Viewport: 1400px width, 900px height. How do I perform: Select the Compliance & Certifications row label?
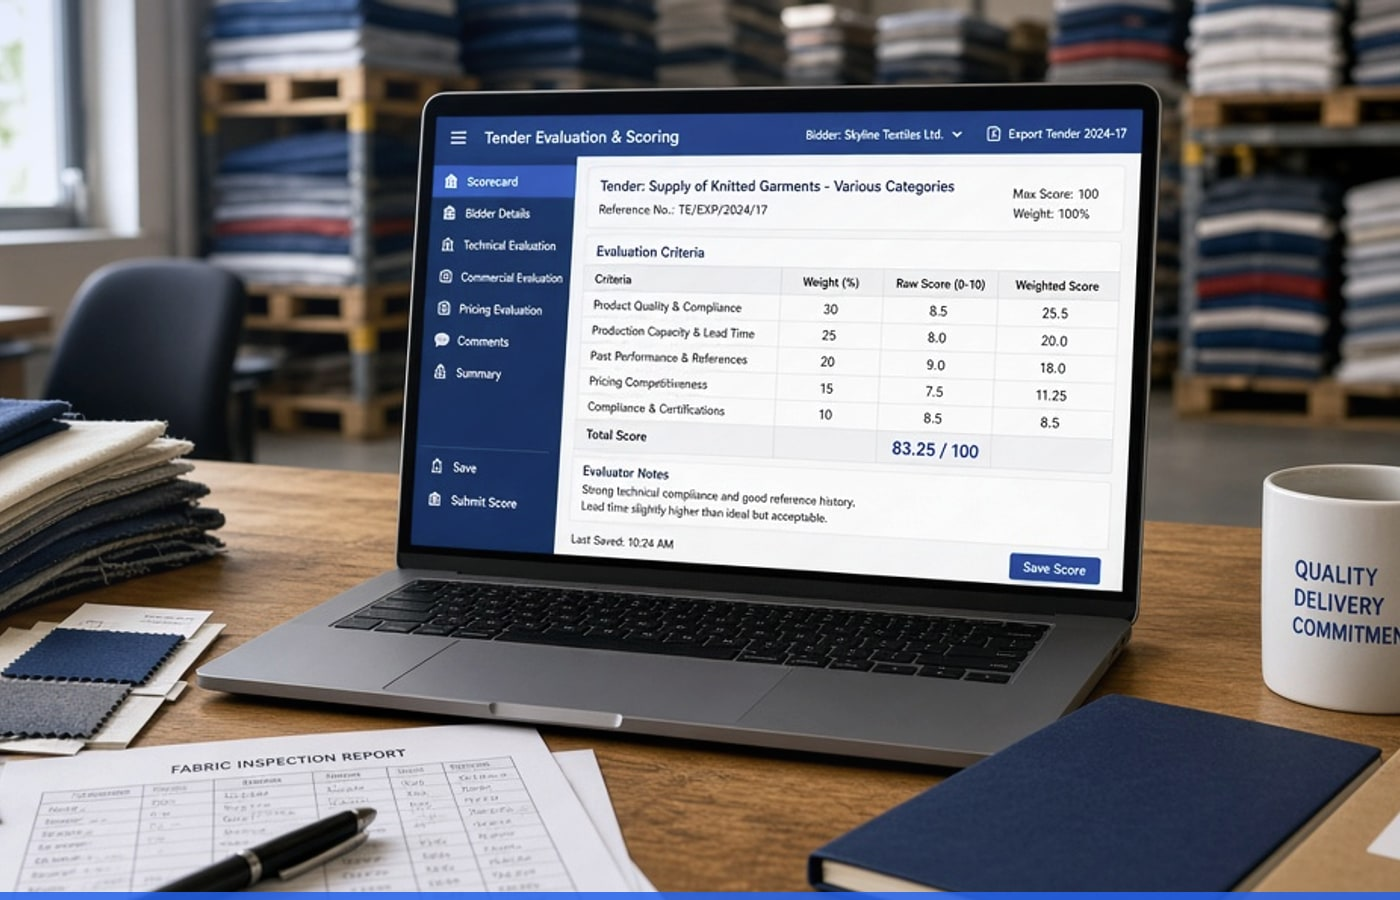coord(655,408)
